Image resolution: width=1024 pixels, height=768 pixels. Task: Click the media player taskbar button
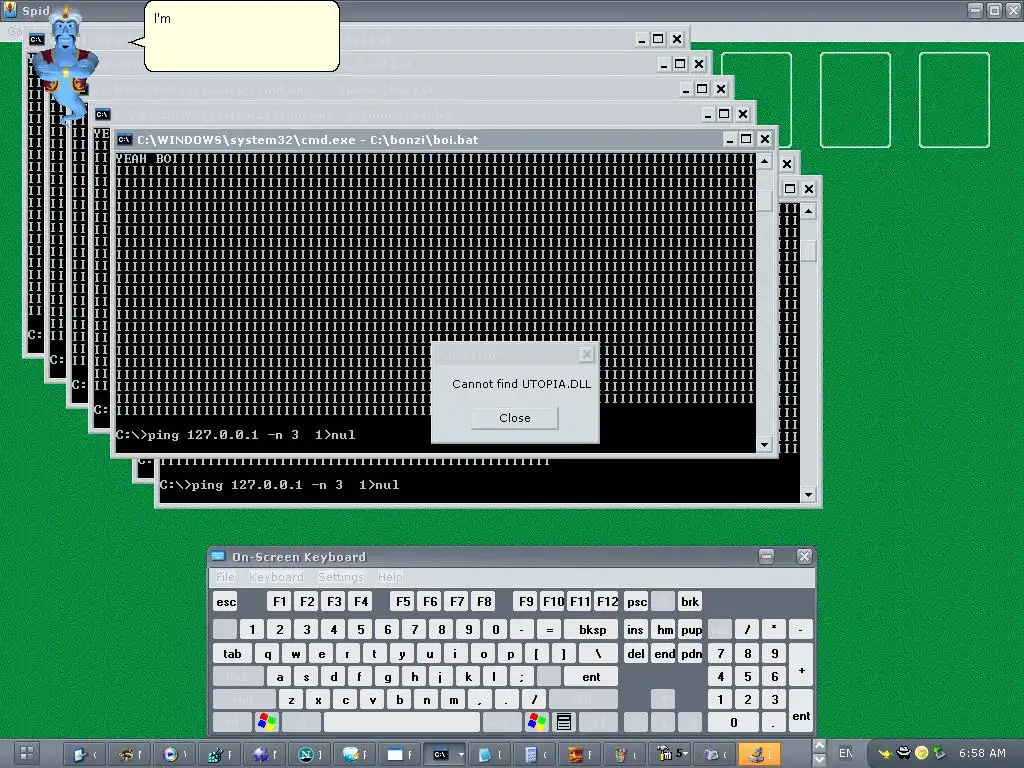pyautogui.click(x=175, y=754)
